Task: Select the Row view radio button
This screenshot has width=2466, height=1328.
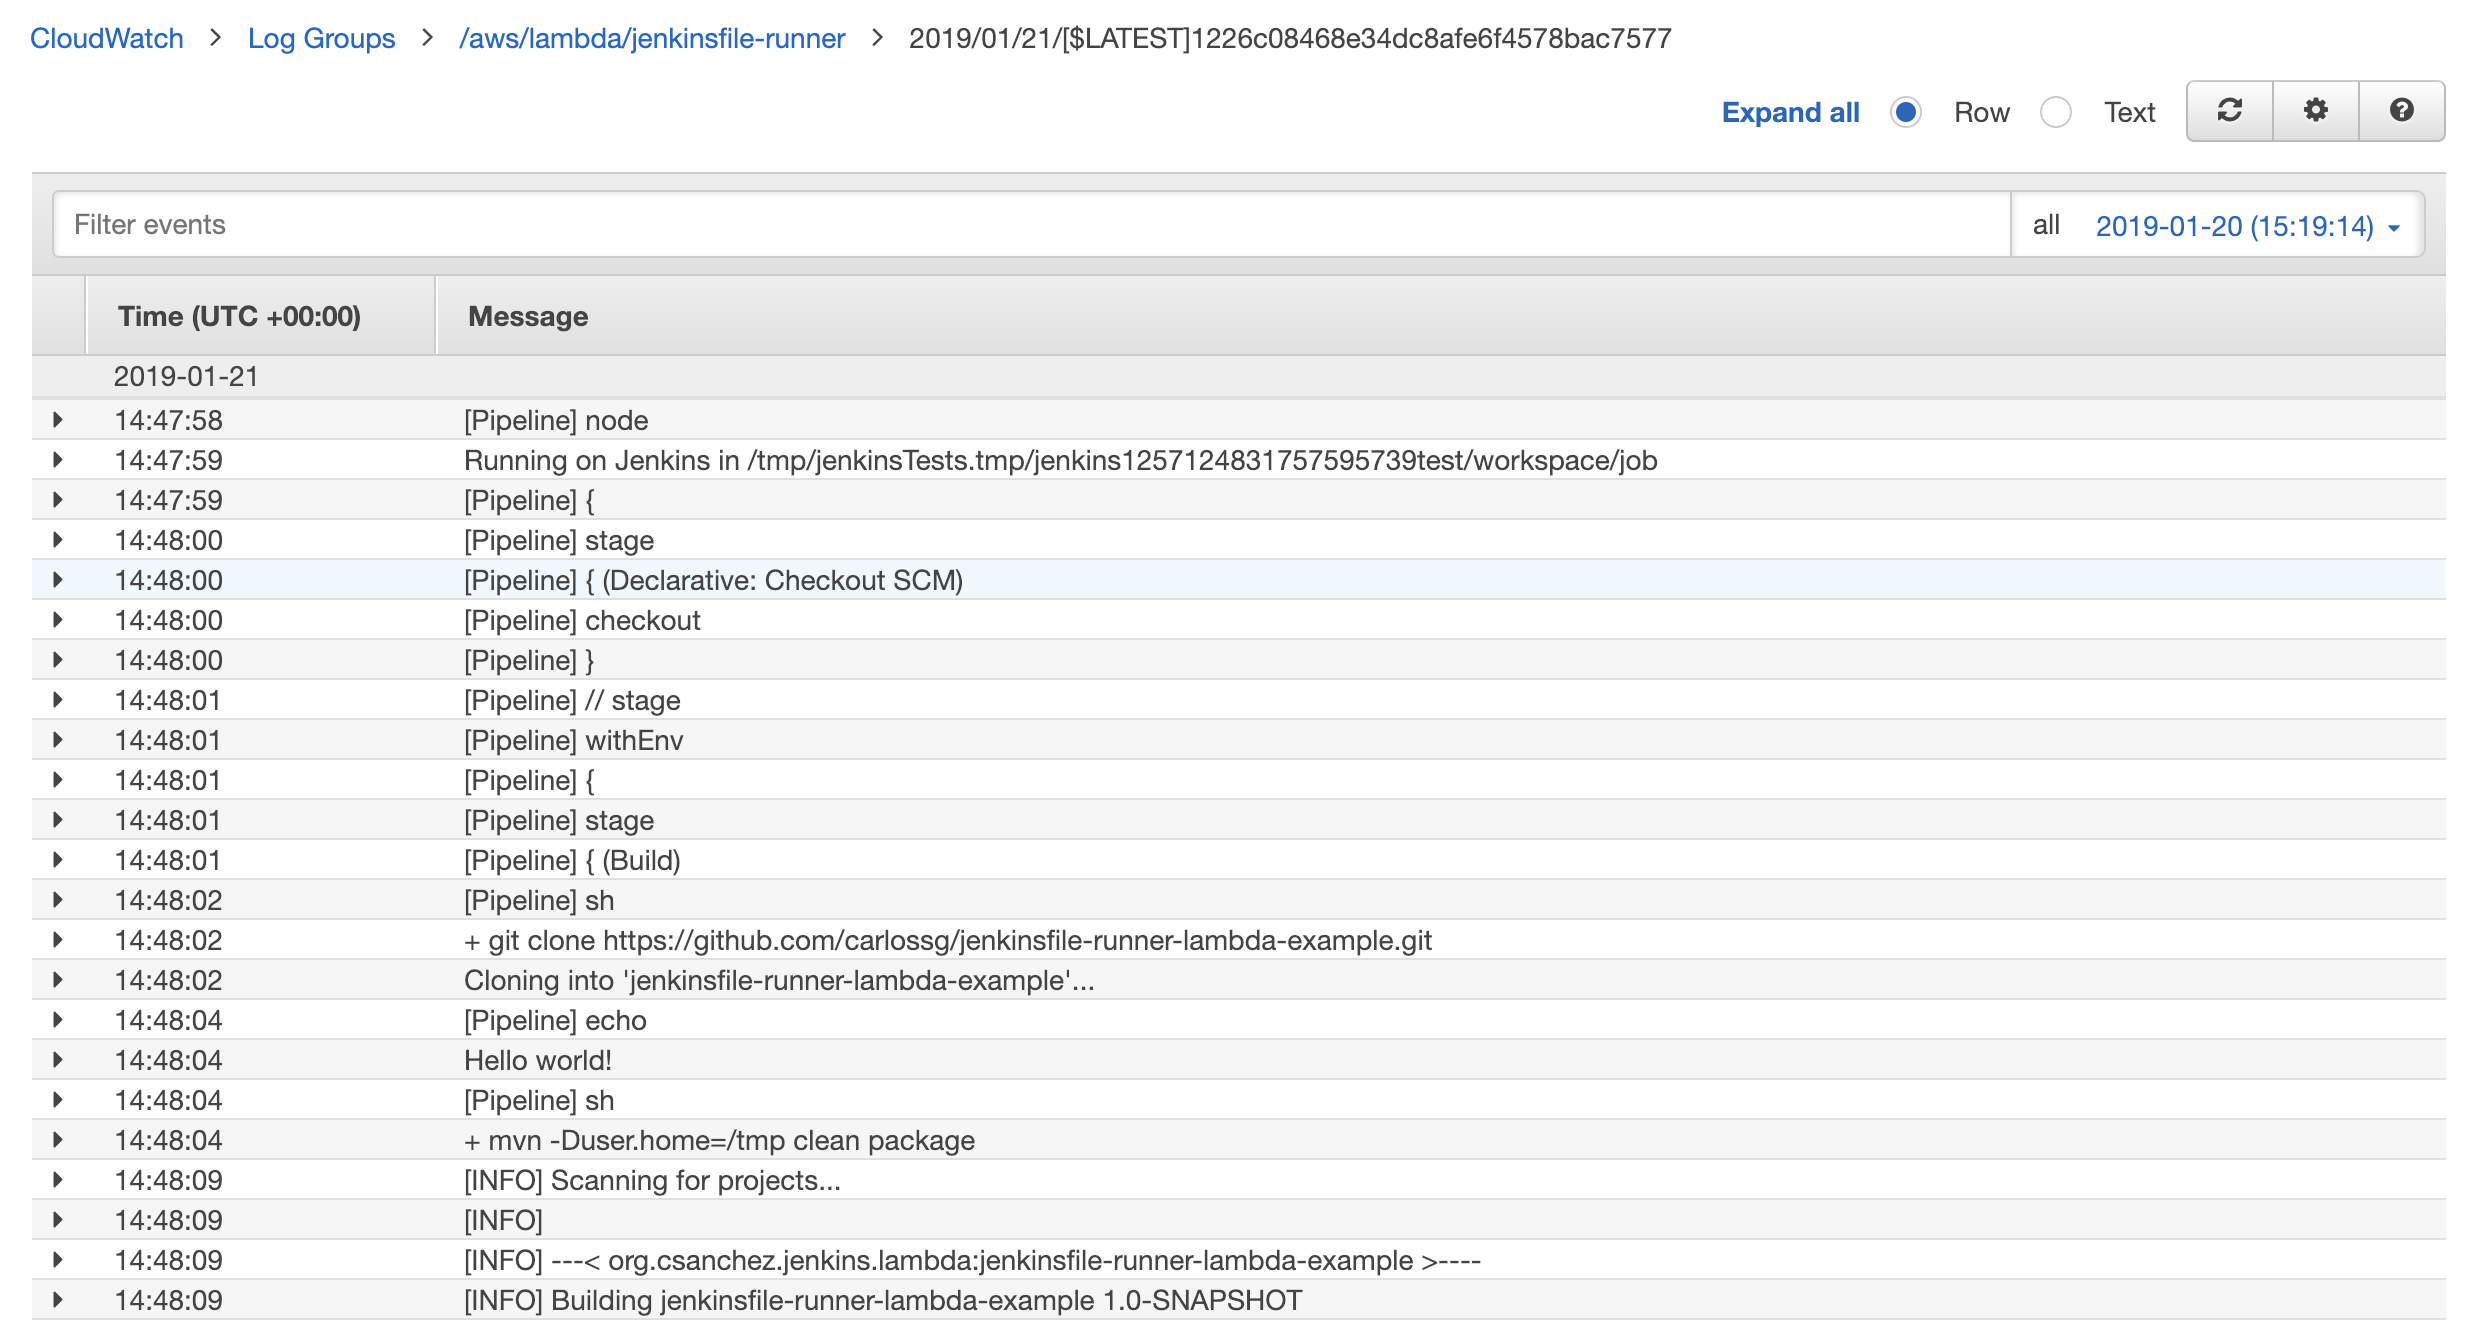Action: pyautogui.click(x=1906, y=112)
